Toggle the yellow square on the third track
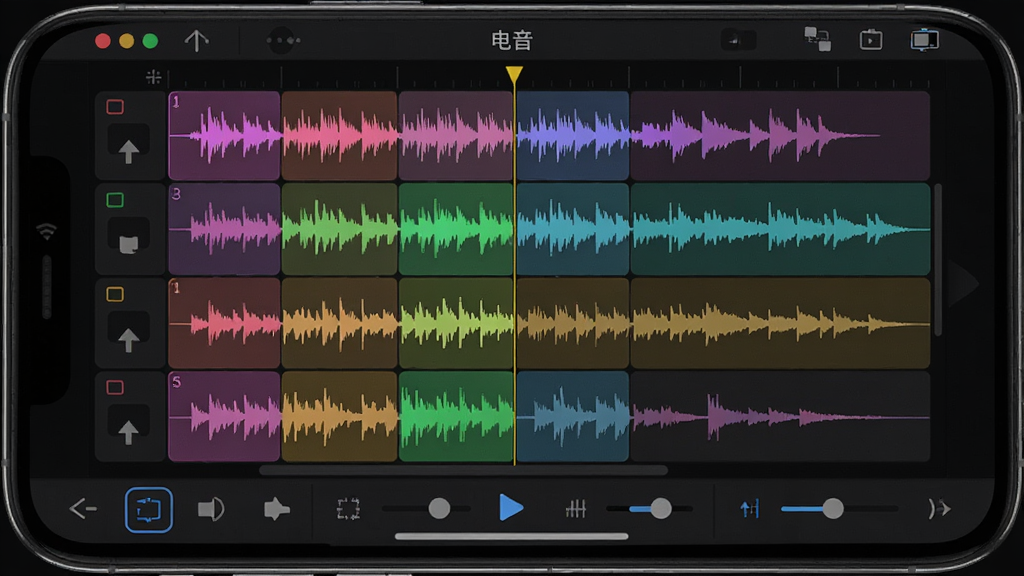Viewport: 1024px width, 576px height. [115, 294]
